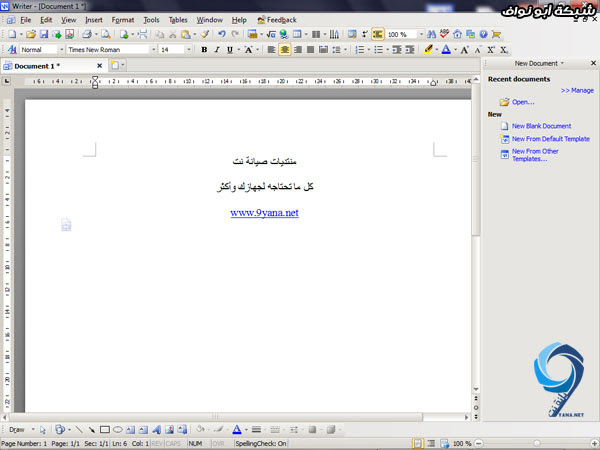Open the Draw menu dropdown

(x=33, y=430)
